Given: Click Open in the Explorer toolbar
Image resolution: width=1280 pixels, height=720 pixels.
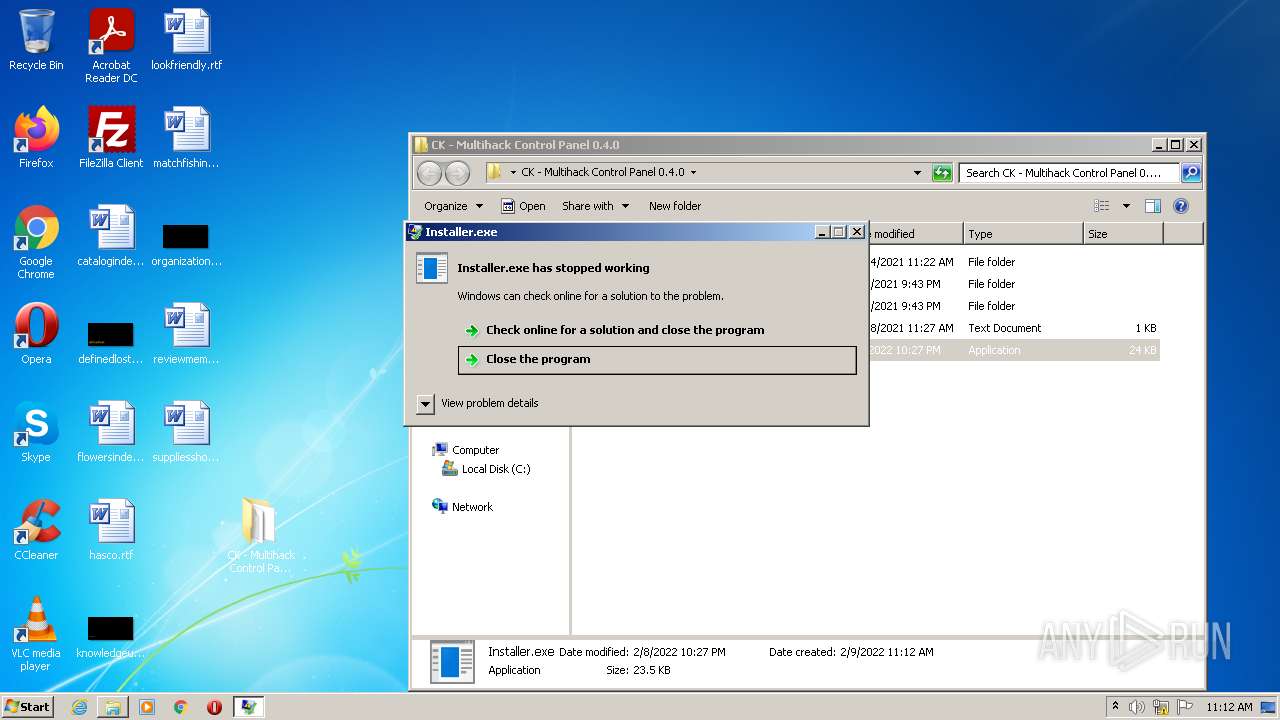Looking at the screenshot, I should [x=523, y=206].
